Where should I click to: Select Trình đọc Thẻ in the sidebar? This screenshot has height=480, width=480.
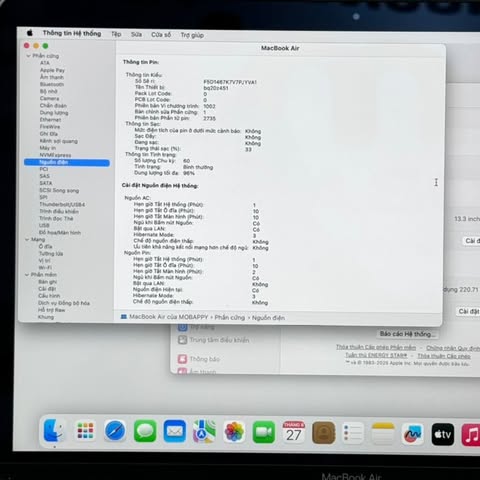[56, 218]
